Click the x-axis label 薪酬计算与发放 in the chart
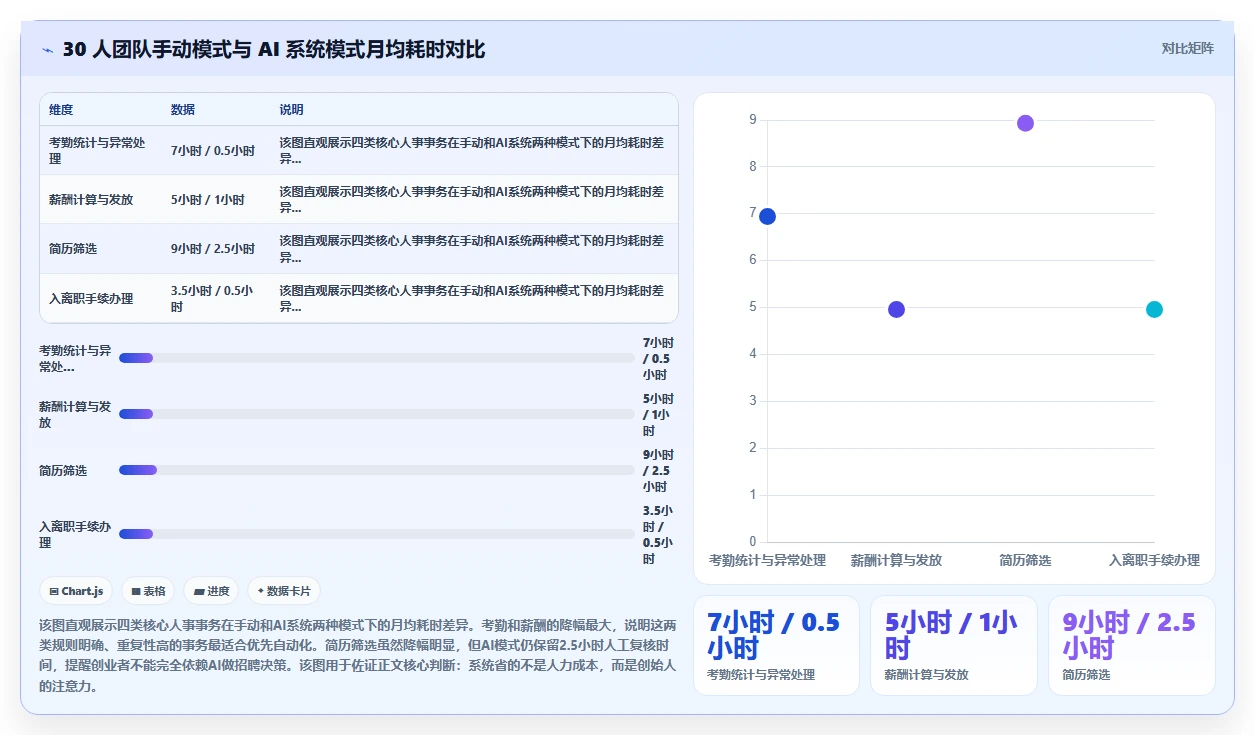Screen dimensions: 1255x735 click(896, 560)
